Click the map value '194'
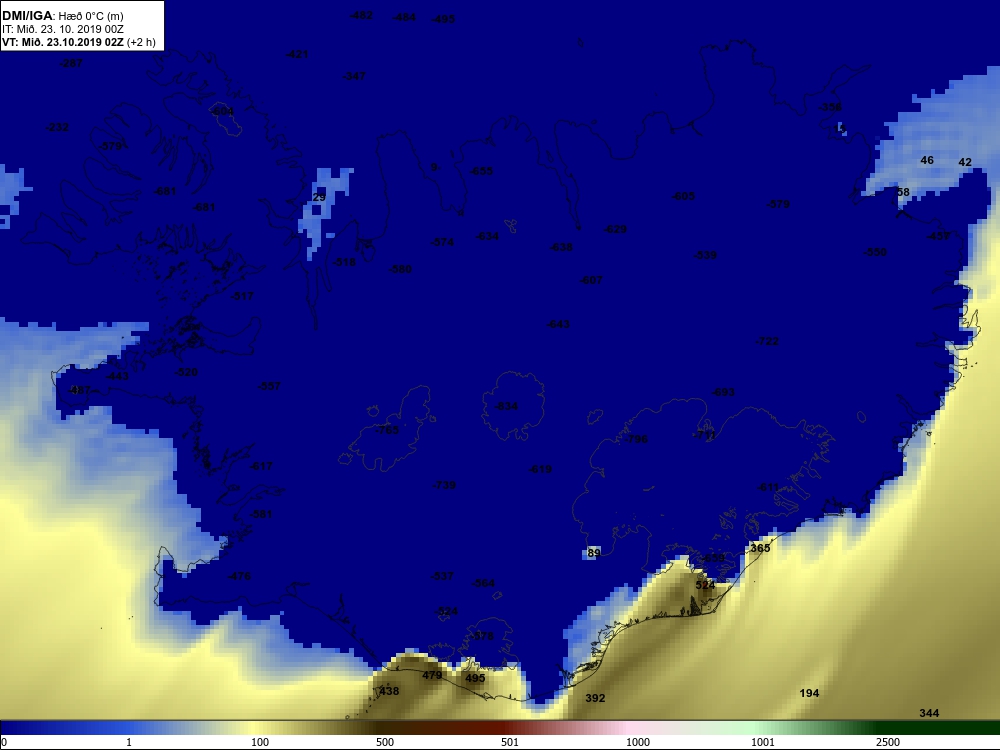1000x750 pixels. pyautogui.click(x=809, y=693)
